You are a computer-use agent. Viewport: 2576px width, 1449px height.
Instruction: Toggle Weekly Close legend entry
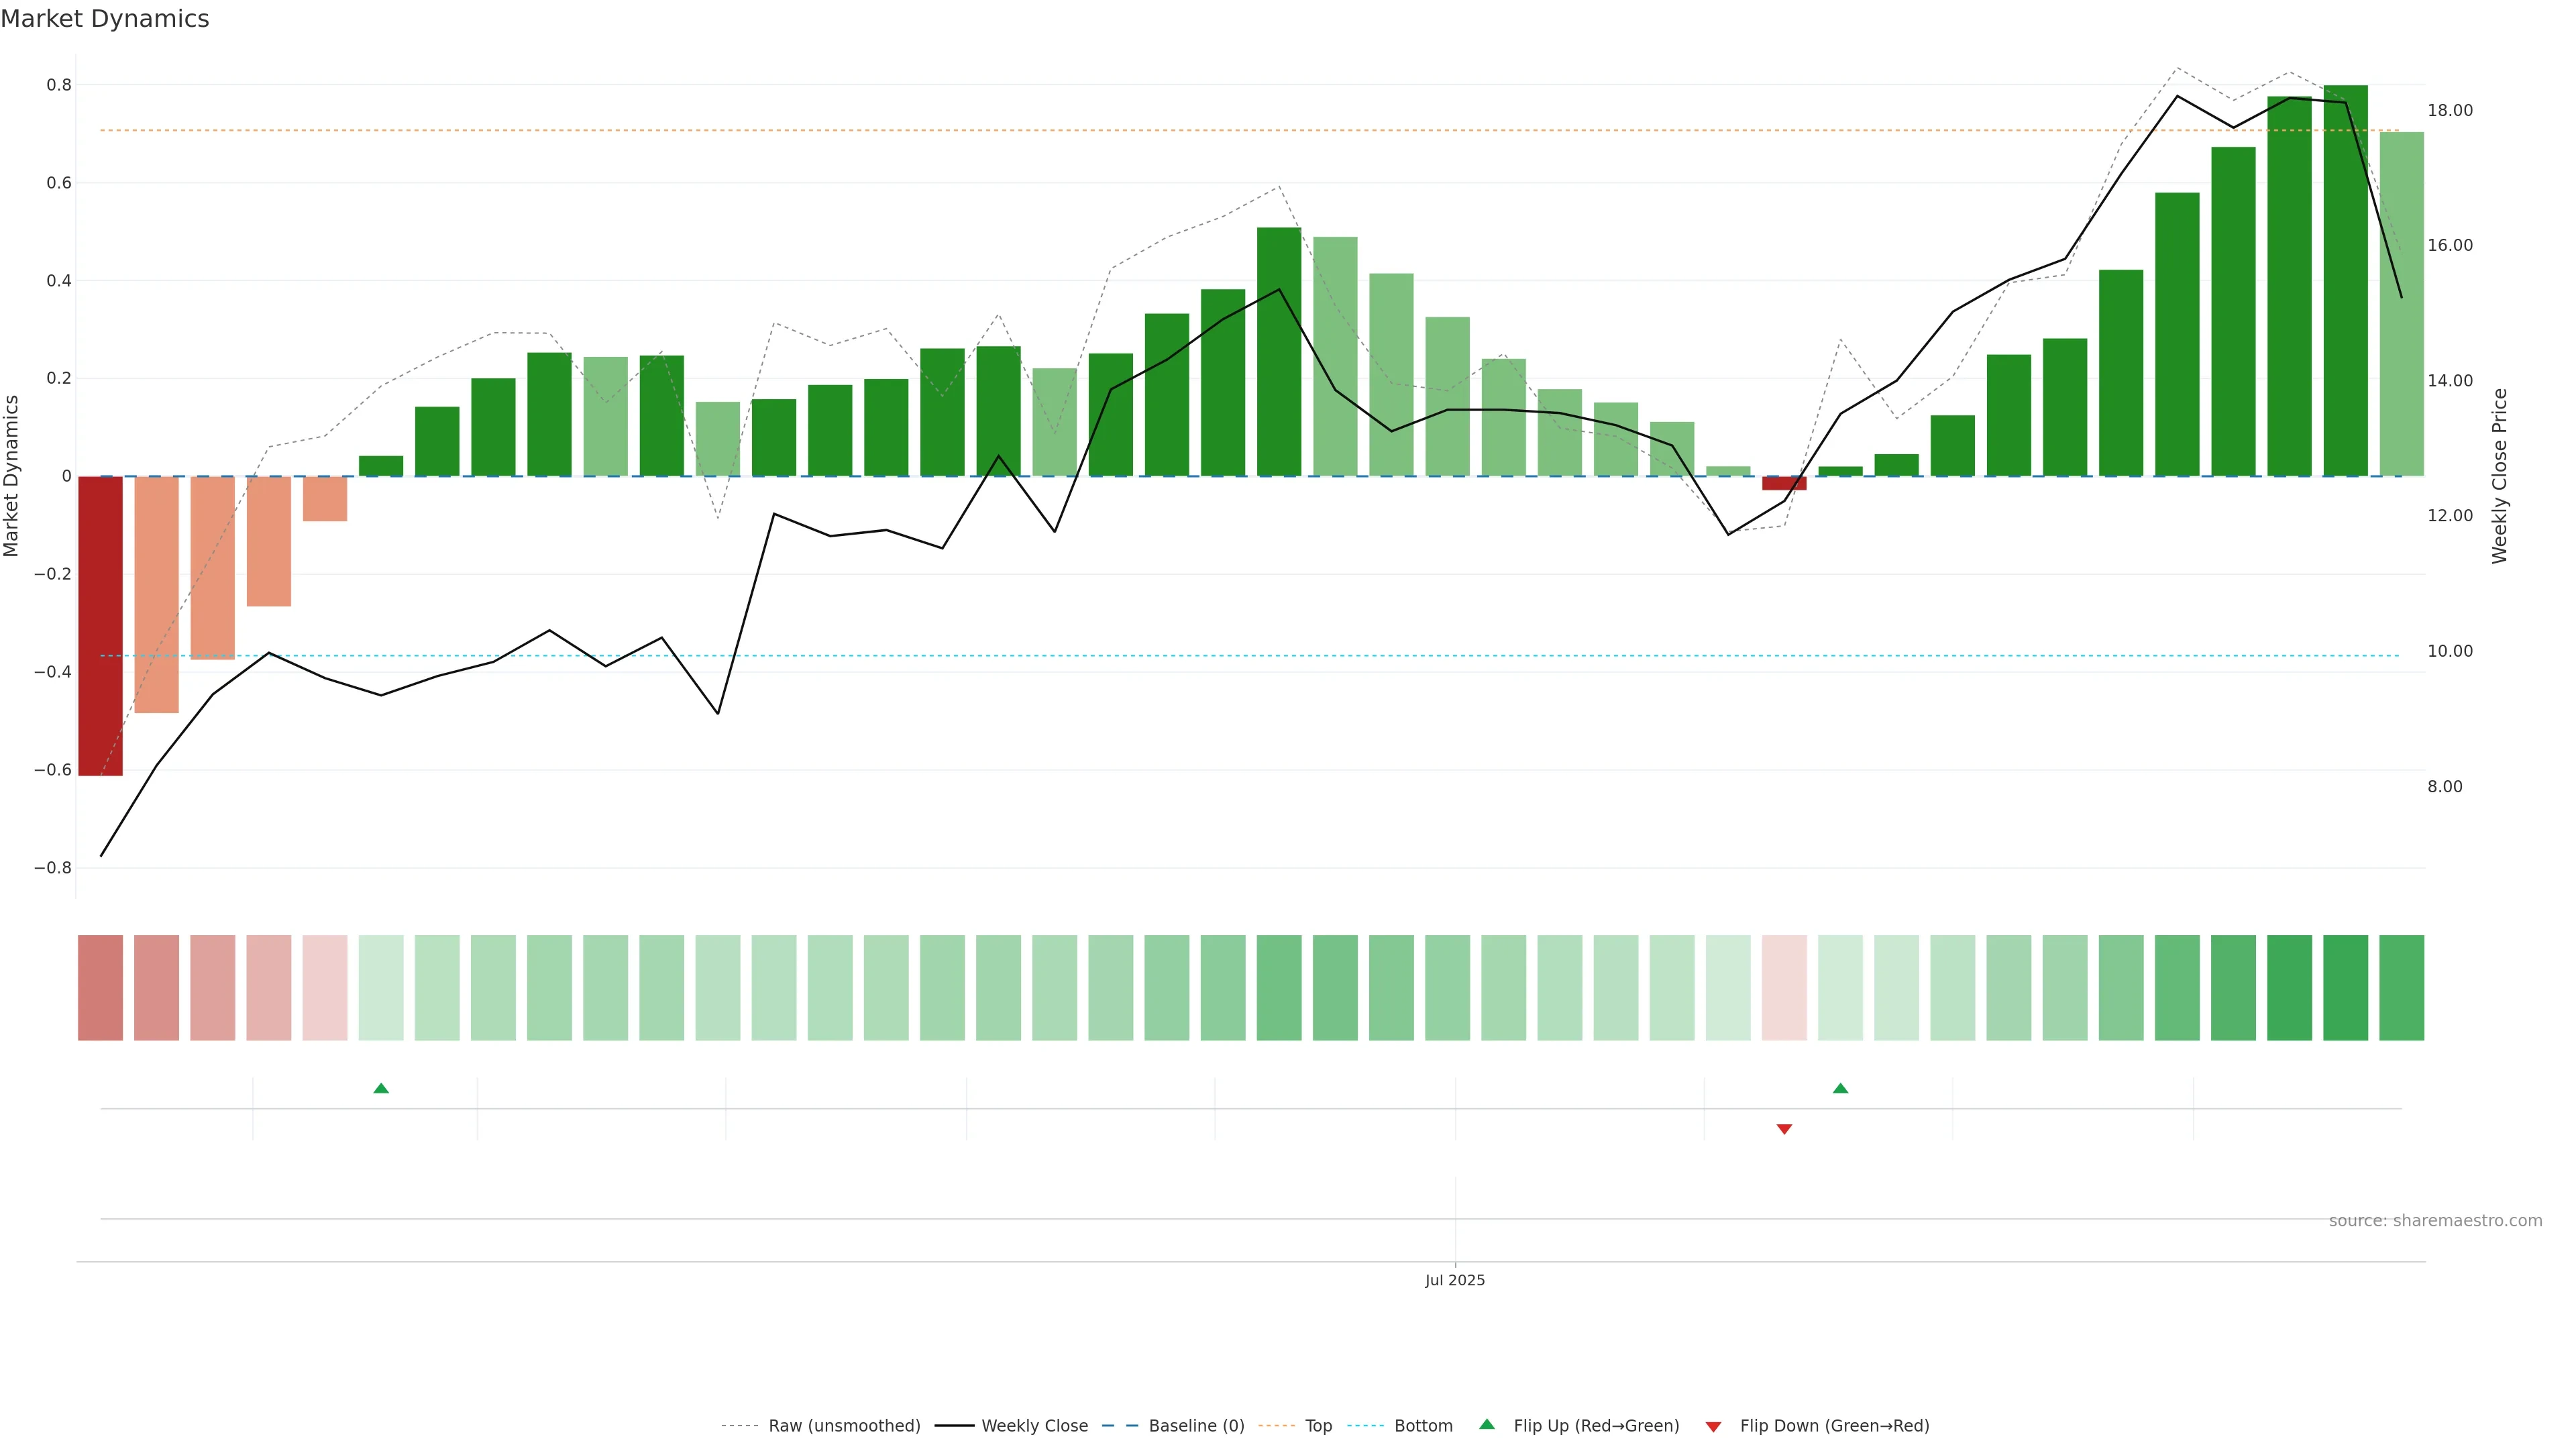point(1034,1426)
